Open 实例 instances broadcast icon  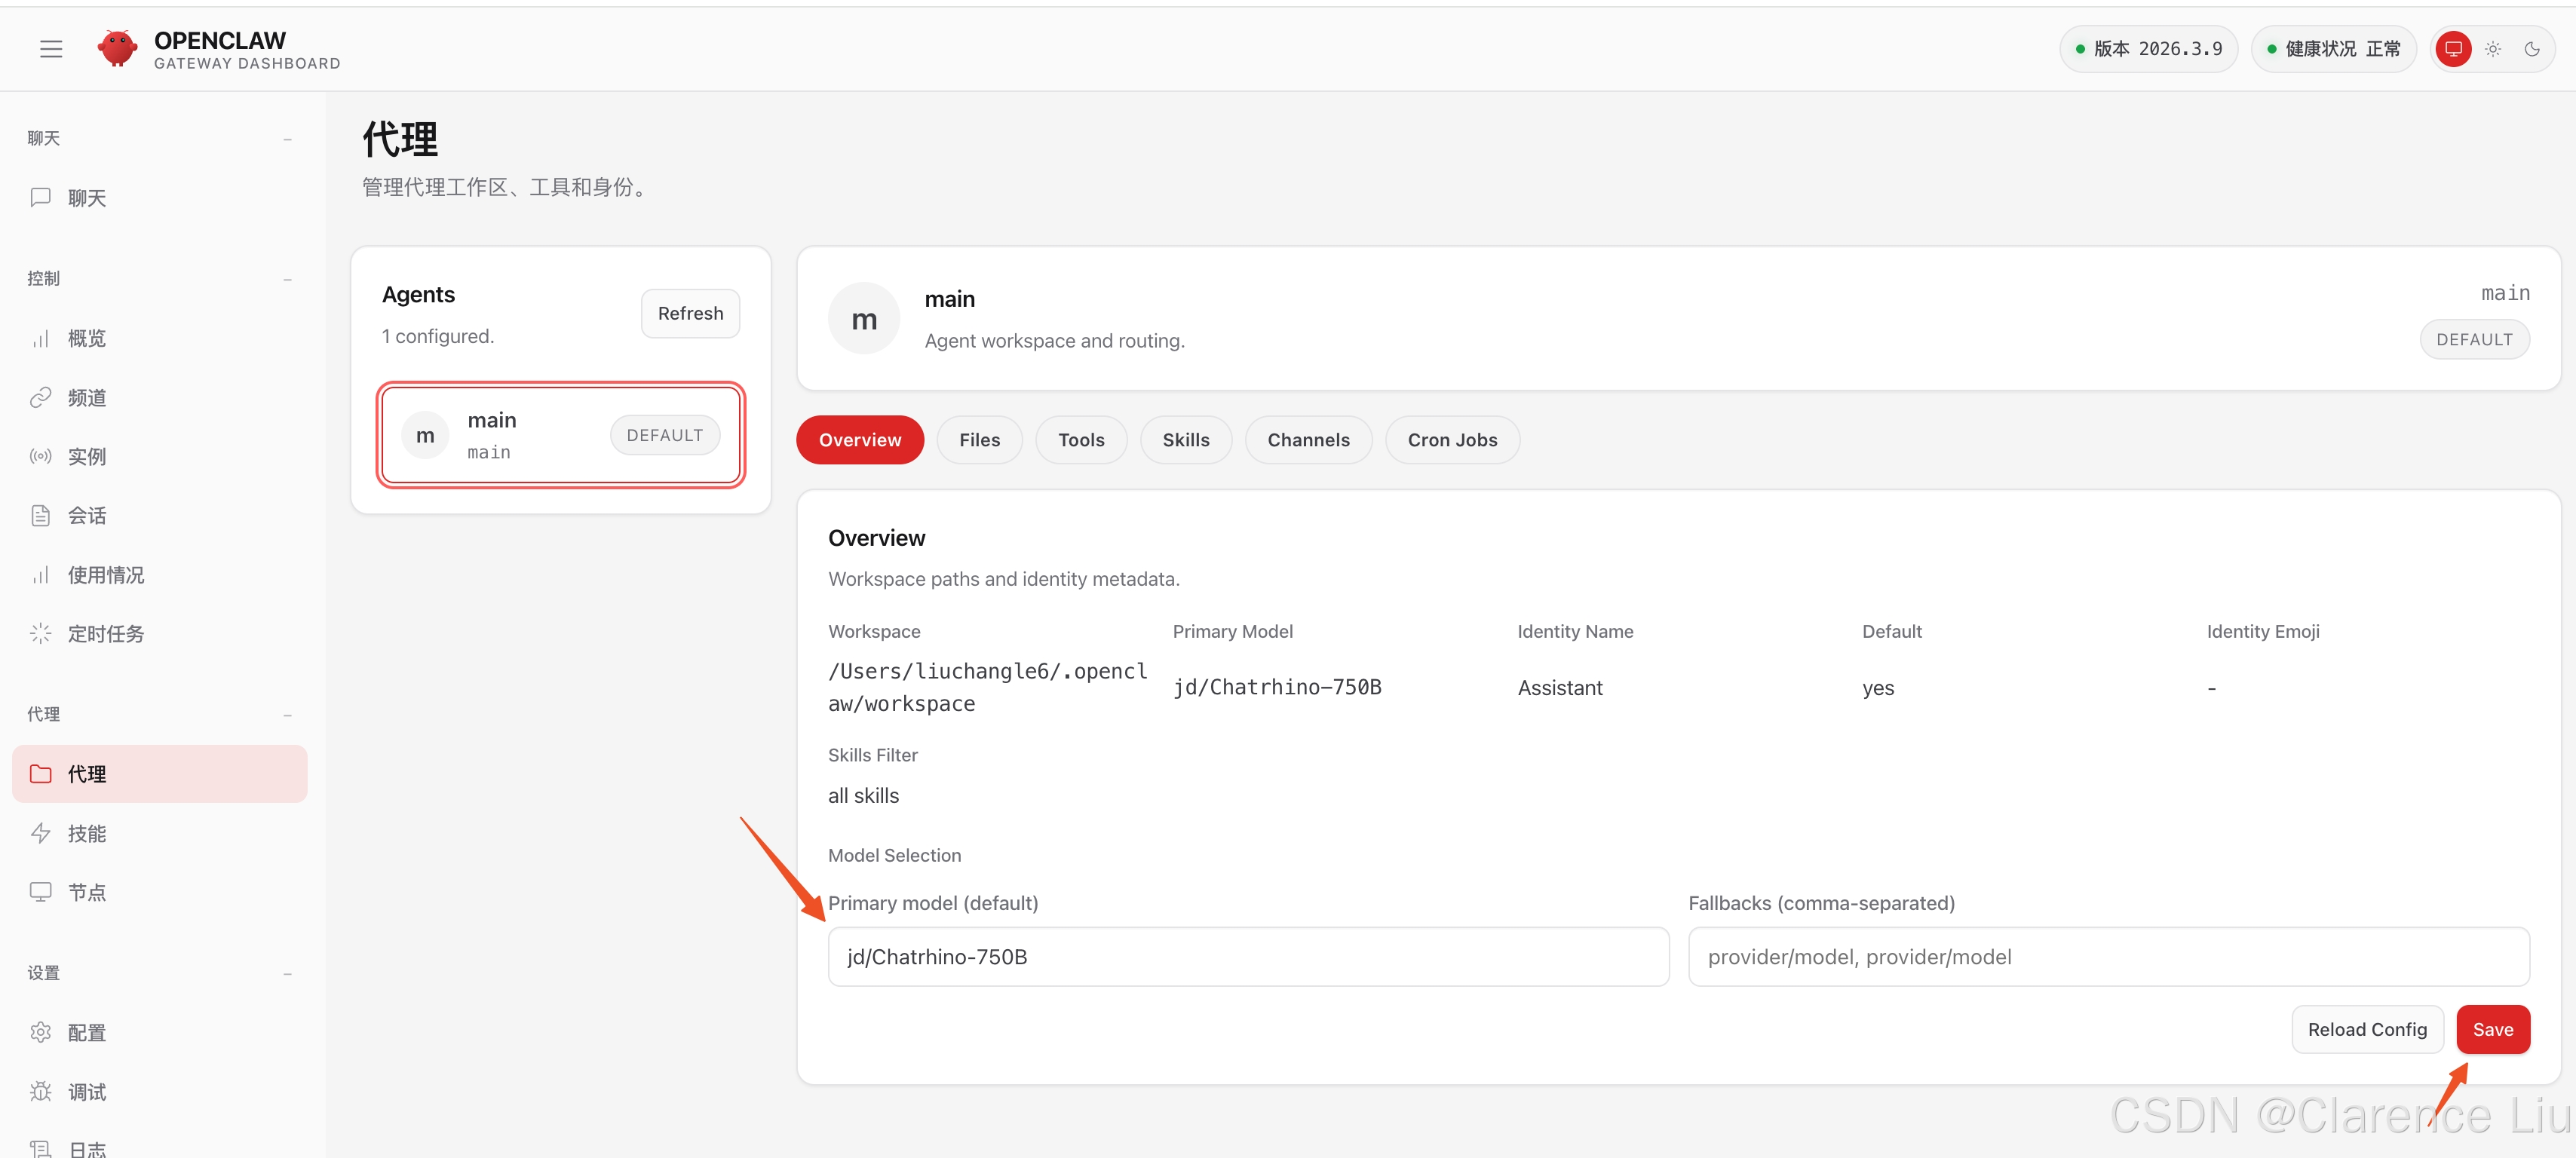coord(40,456)
